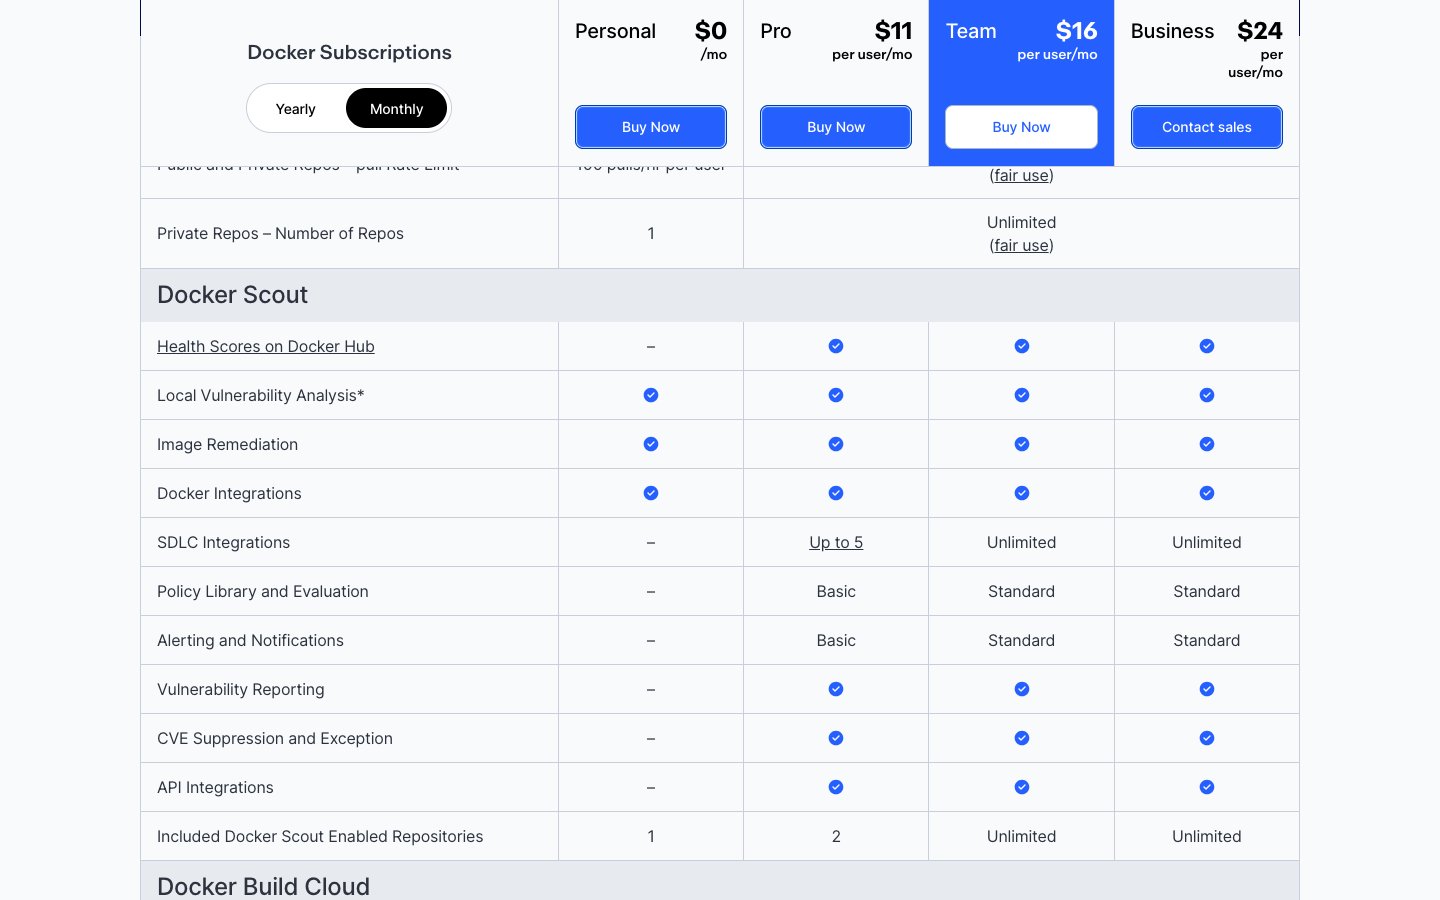Image resolution: width=1440 pixels, height=900 pixels.
Task: Switch billing to Yearly
Action: click(295, 109)
